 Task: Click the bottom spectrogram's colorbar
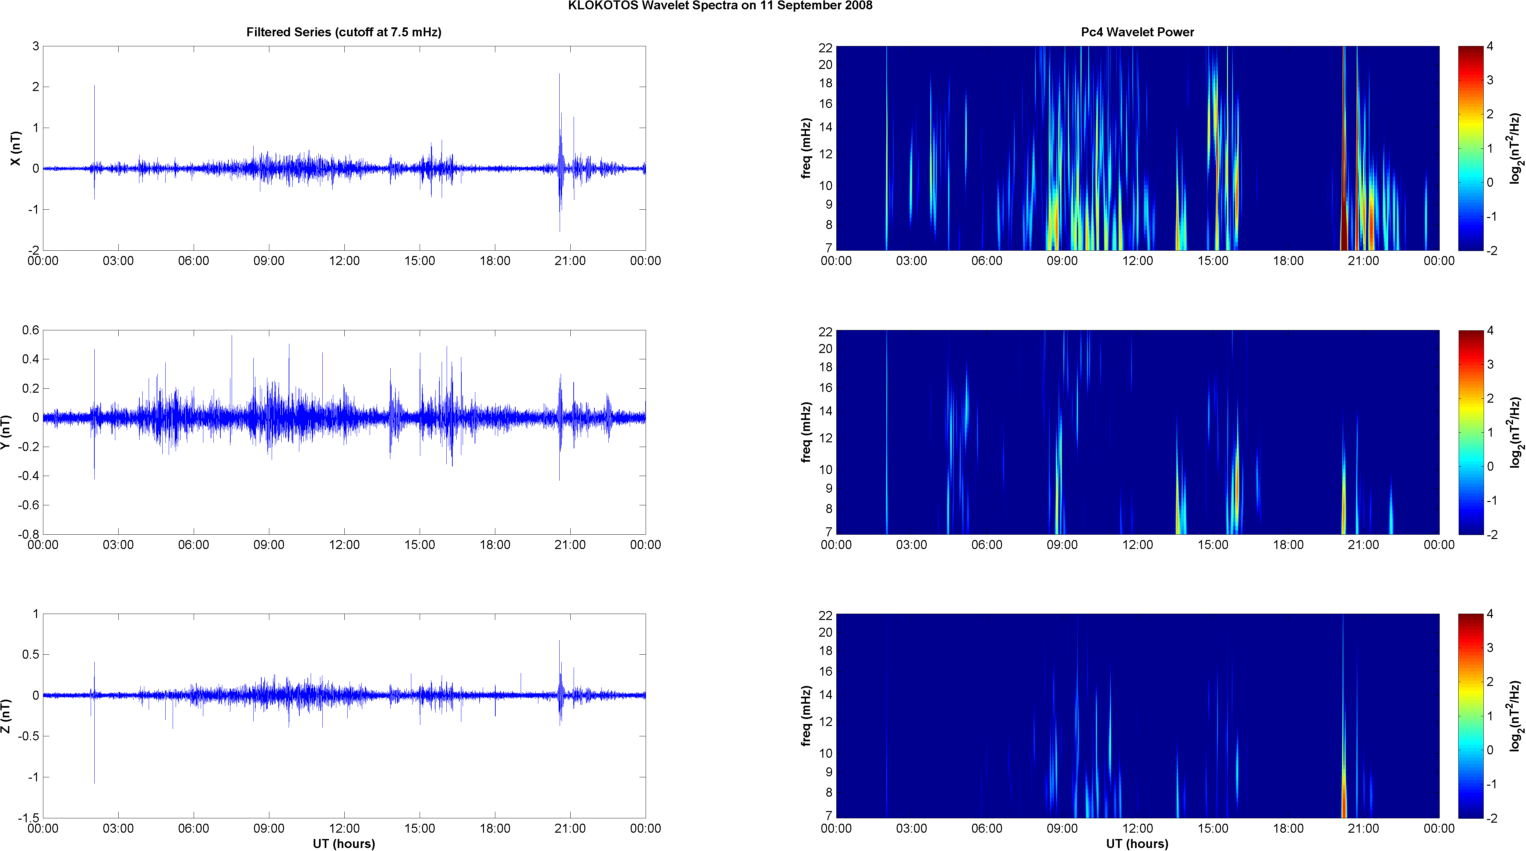[x=1470, y=716]
